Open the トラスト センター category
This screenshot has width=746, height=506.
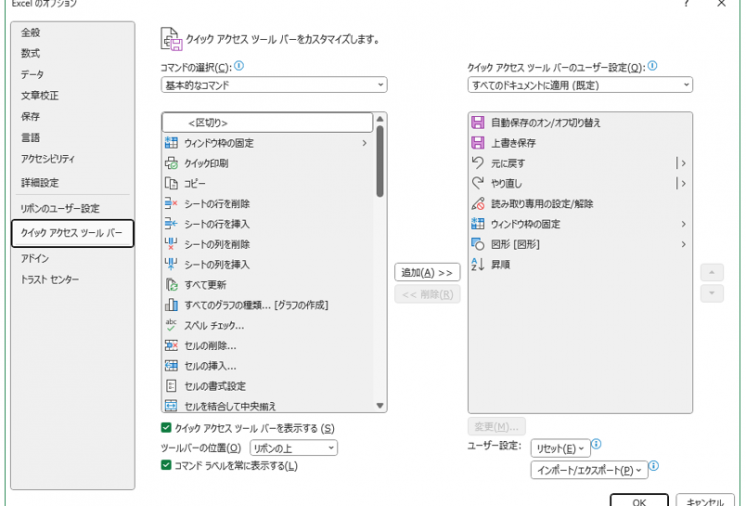(x=49, y=279)
